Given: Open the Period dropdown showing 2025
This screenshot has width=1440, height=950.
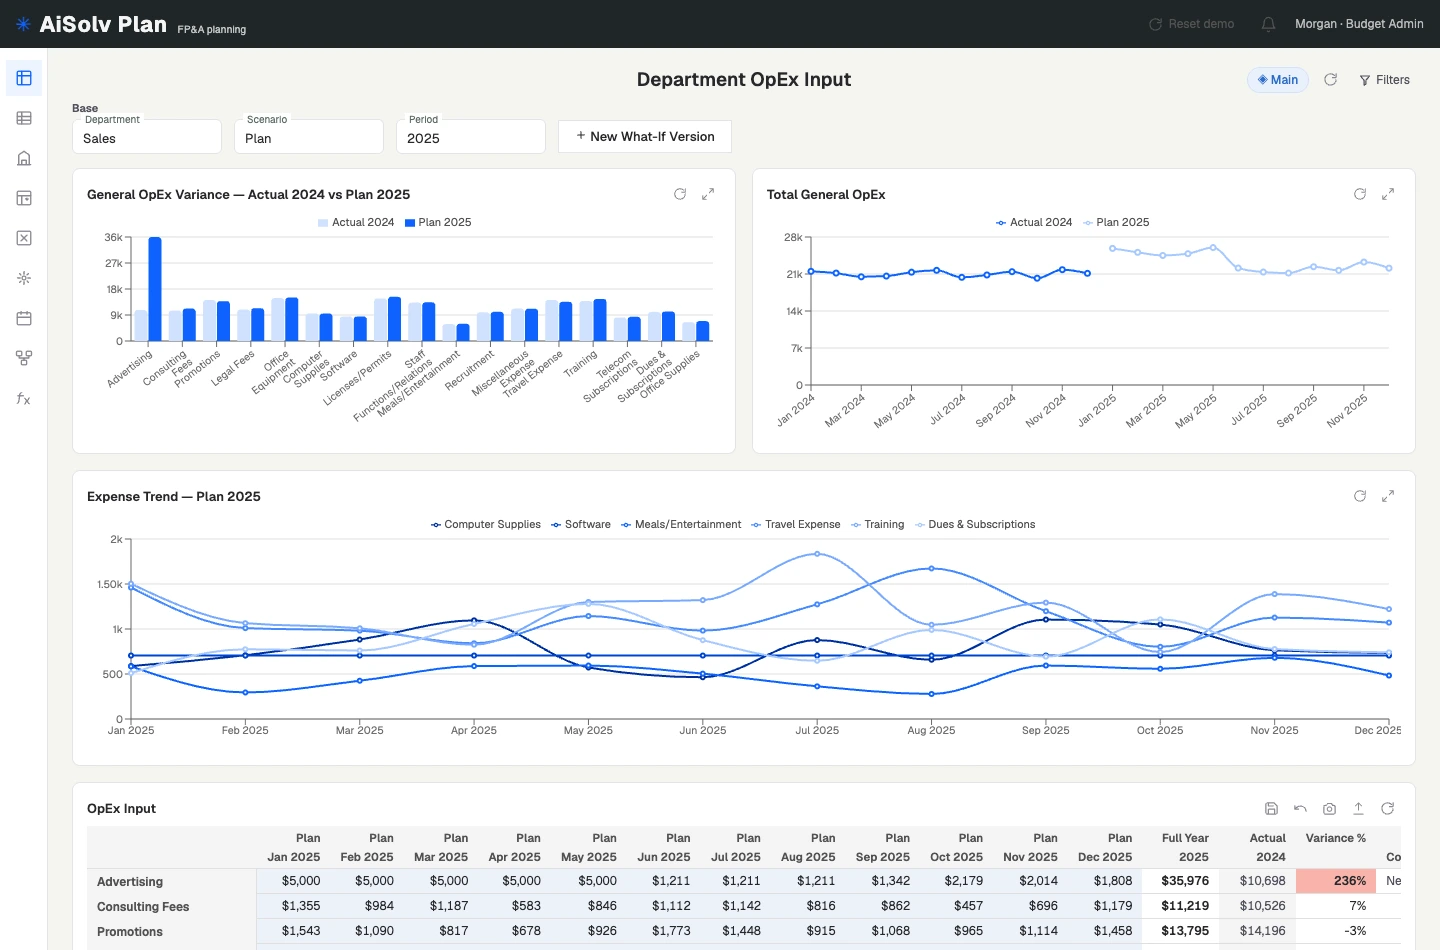Looking at the screenshot, I should (471, 137).
